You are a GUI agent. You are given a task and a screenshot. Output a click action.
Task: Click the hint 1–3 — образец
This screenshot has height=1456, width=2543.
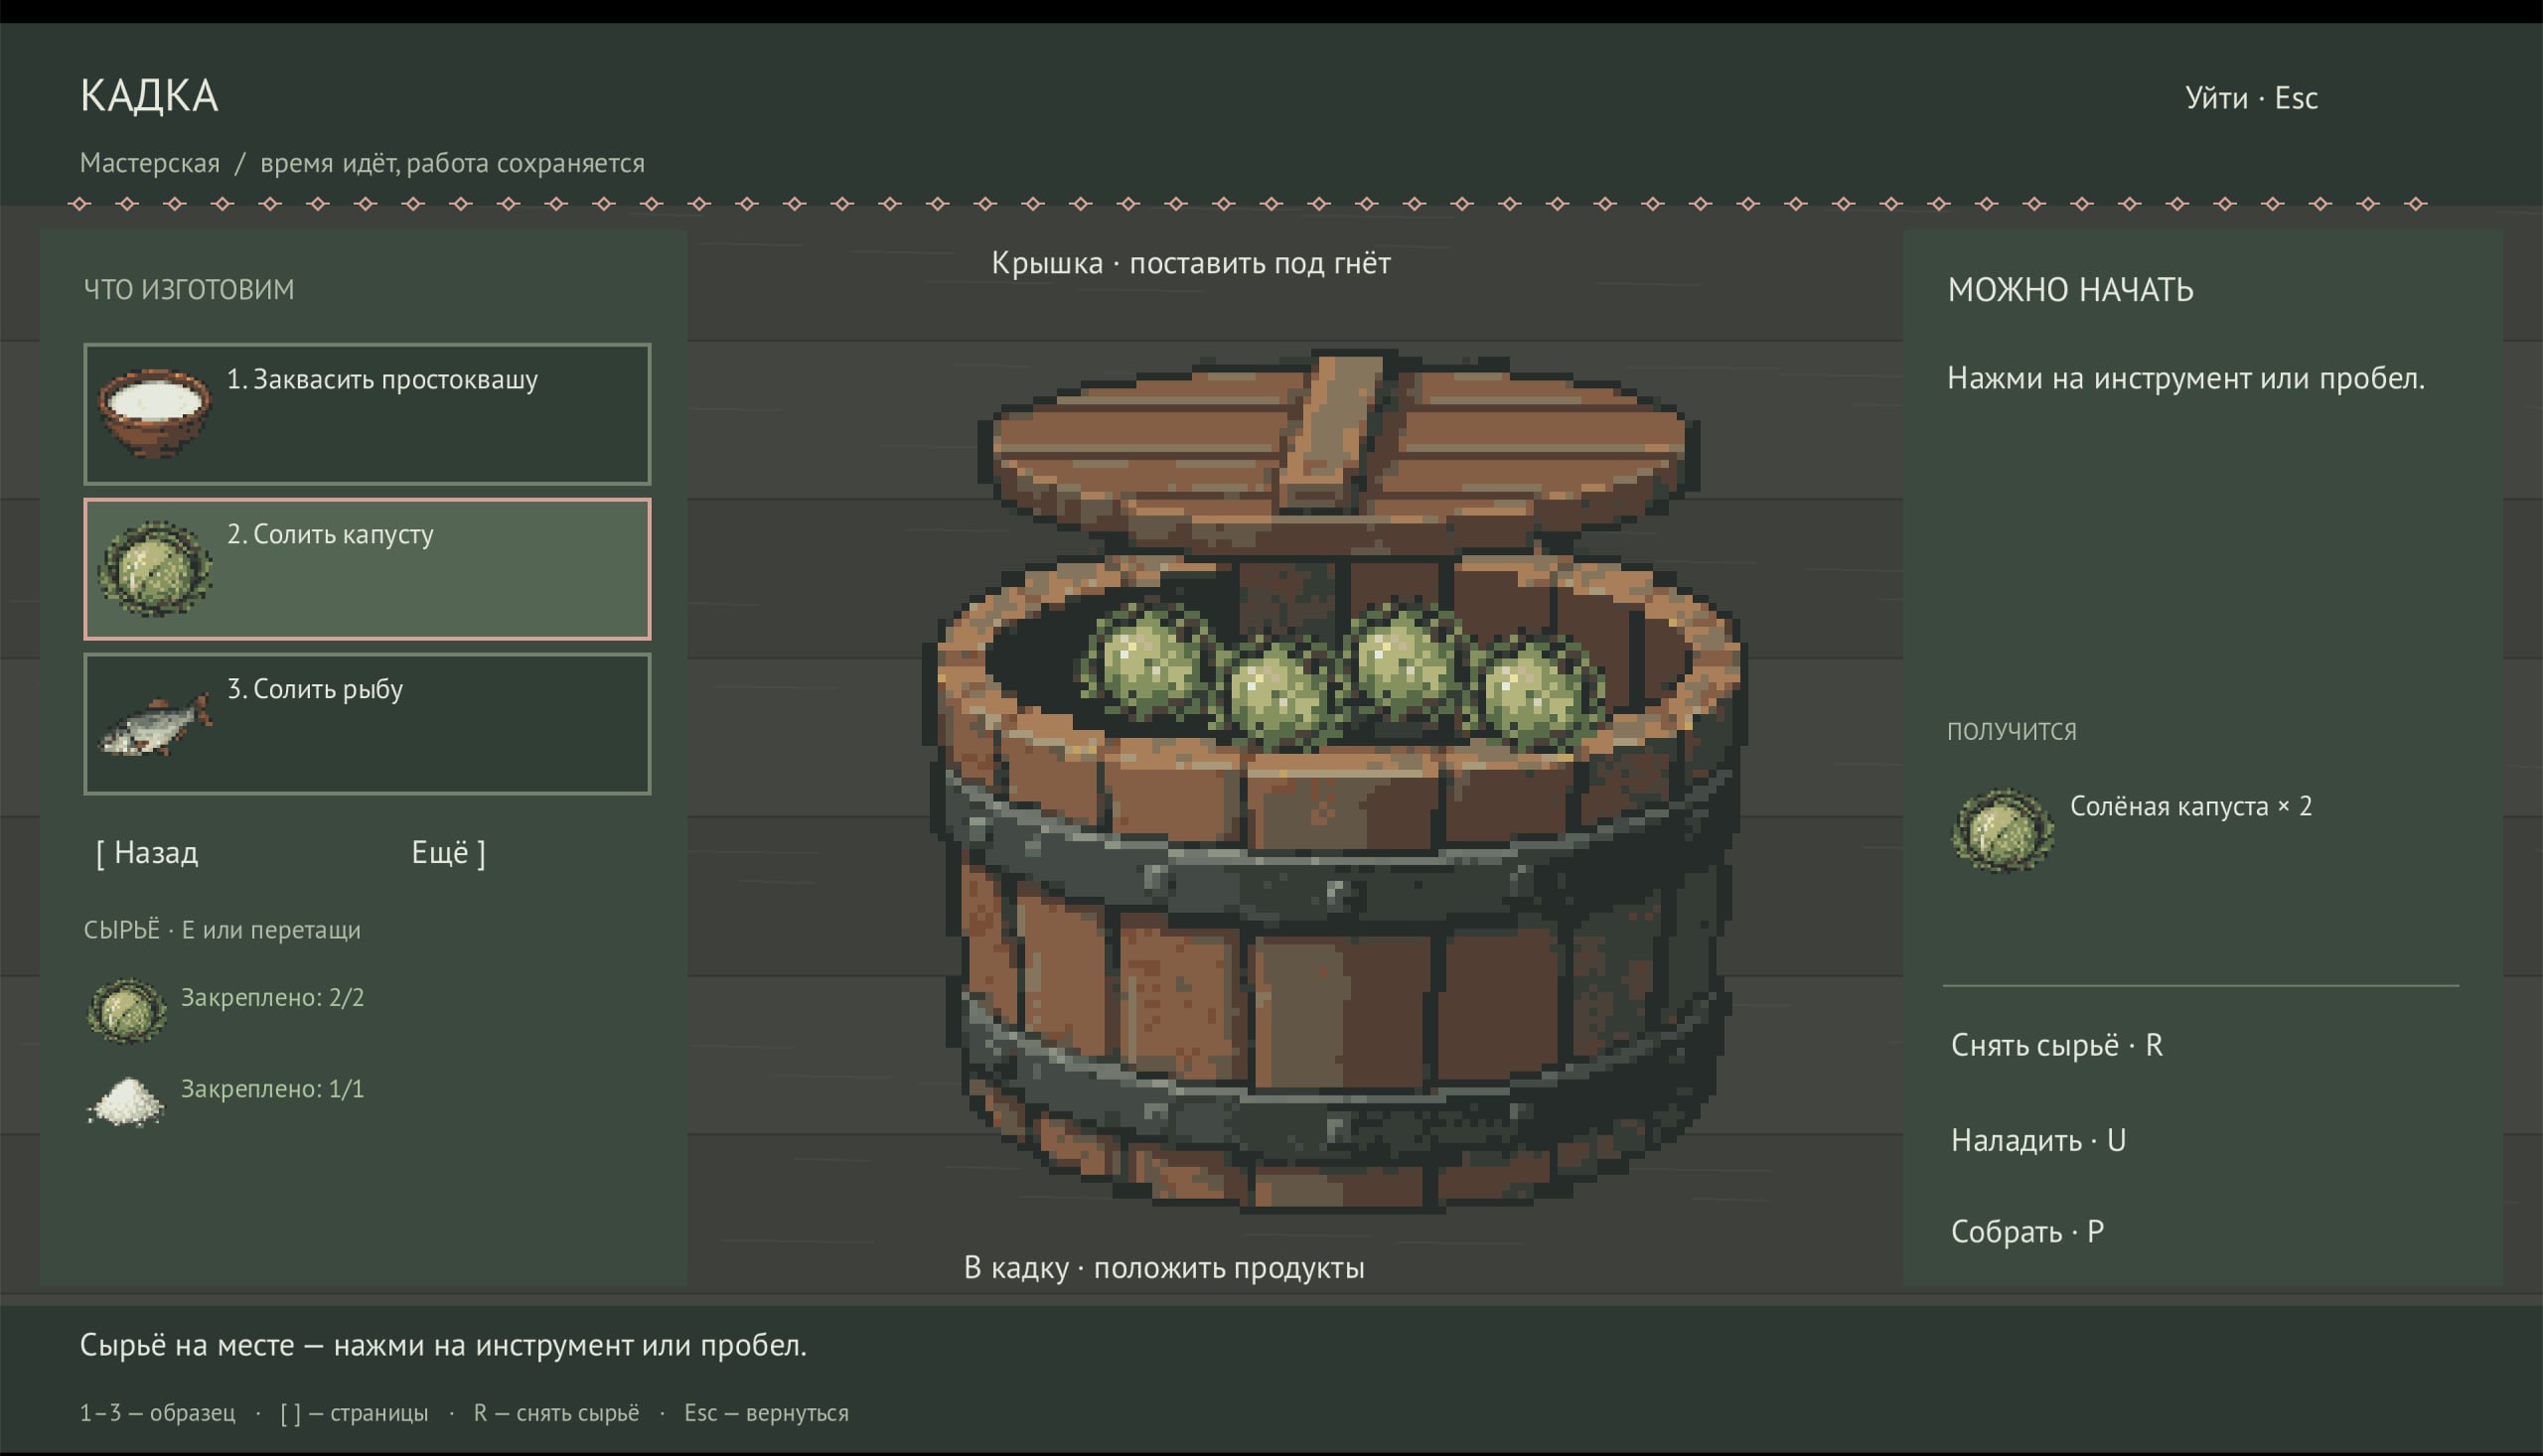pos(157,1413)
